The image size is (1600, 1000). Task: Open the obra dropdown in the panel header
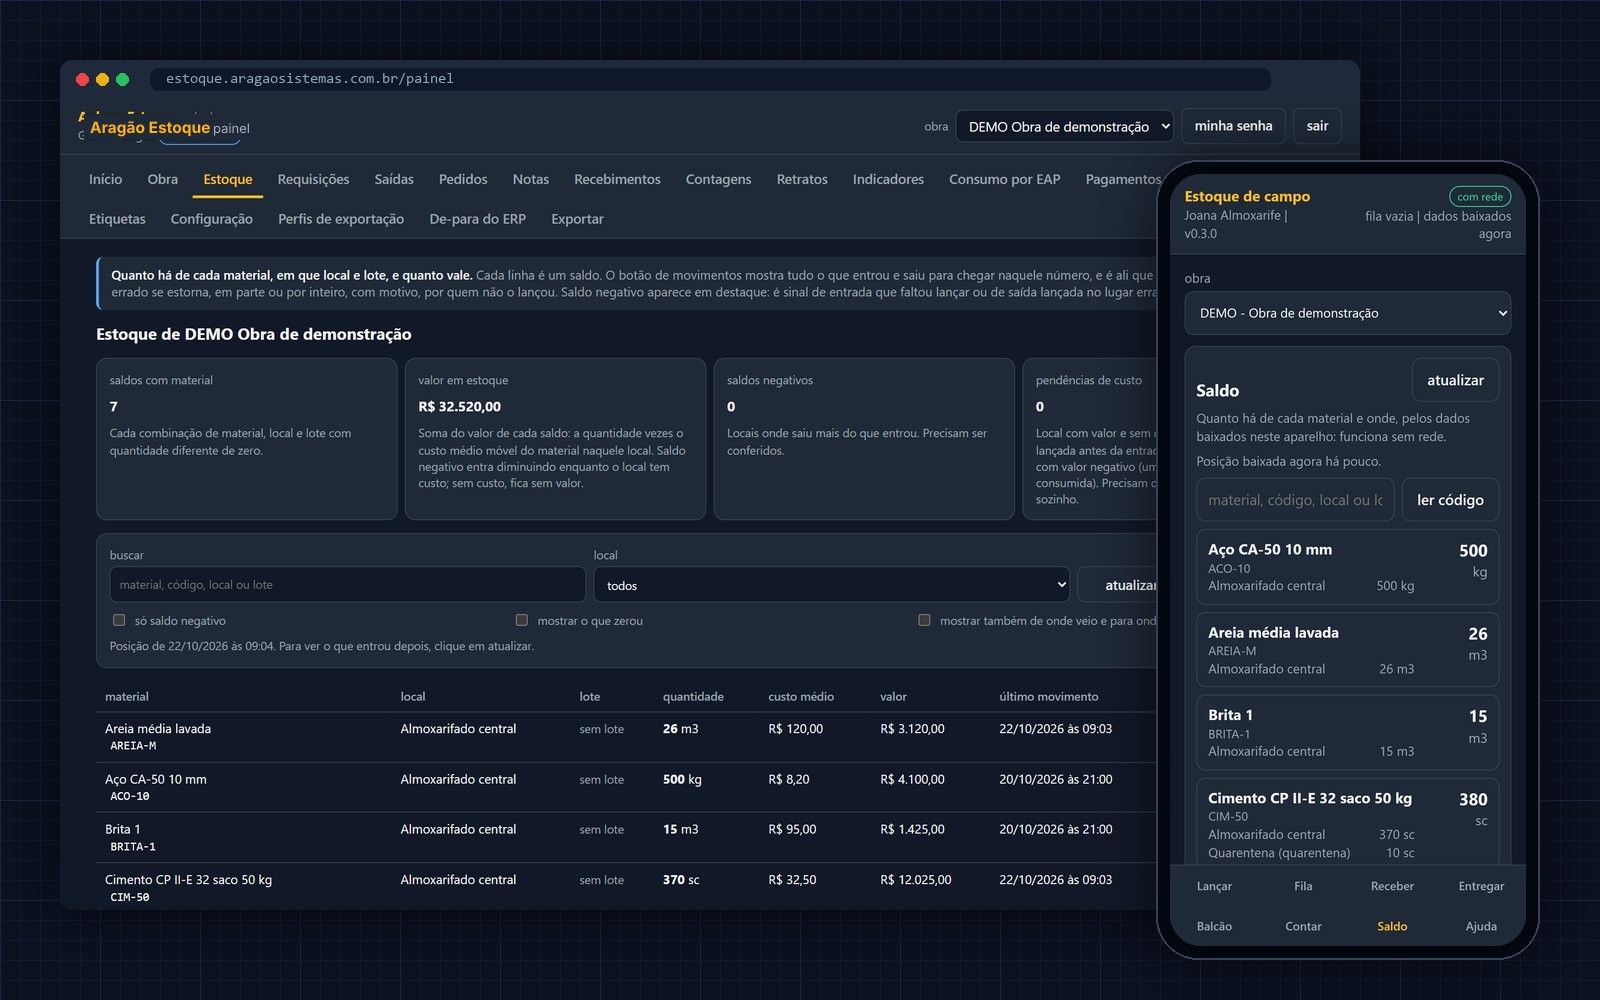tap(1065, 126)
